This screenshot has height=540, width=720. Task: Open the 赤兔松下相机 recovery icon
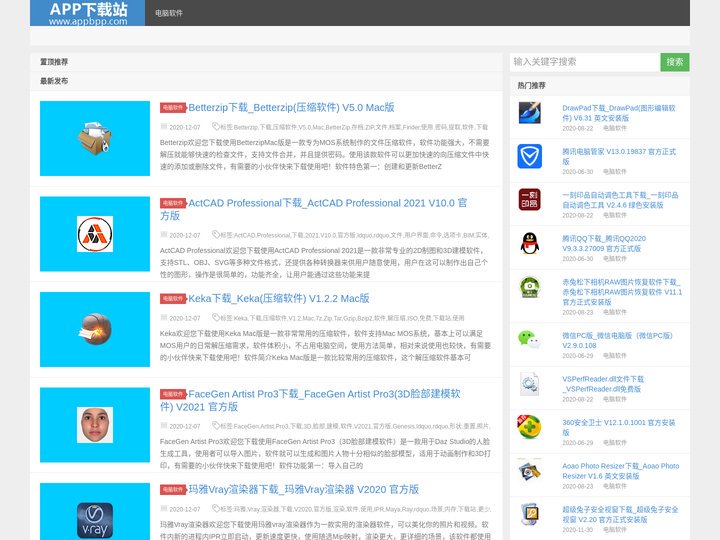[x=529, y=287]
